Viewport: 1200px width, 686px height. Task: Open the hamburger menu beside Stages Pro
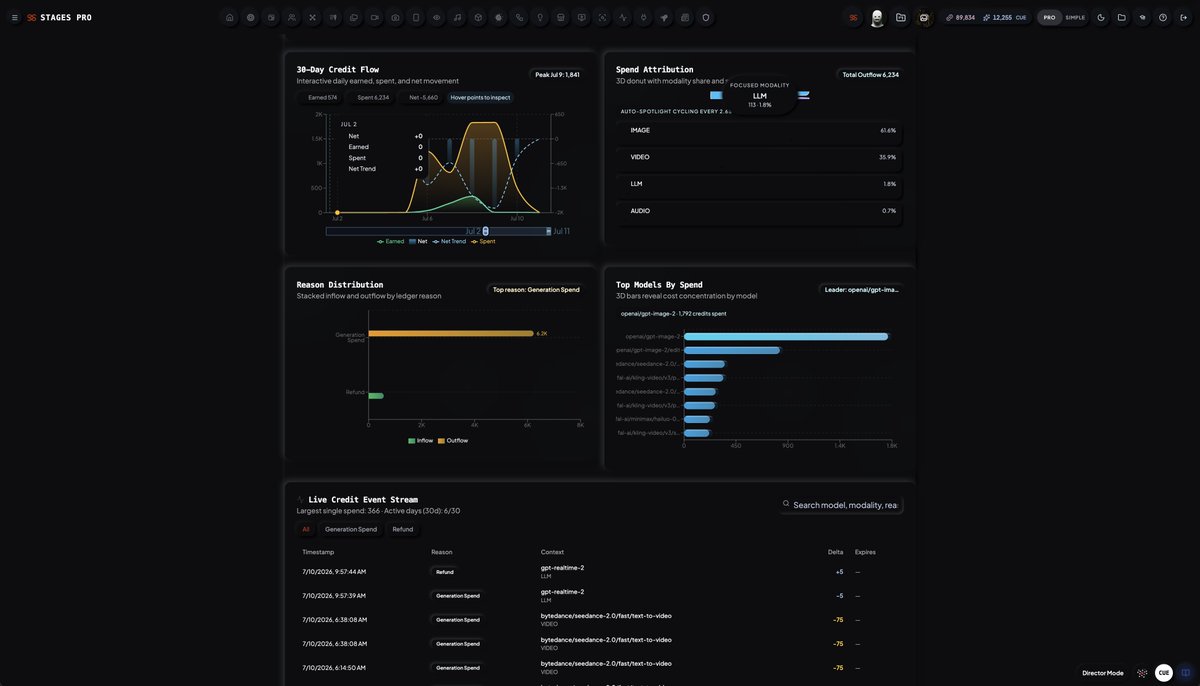click(14, 17)
